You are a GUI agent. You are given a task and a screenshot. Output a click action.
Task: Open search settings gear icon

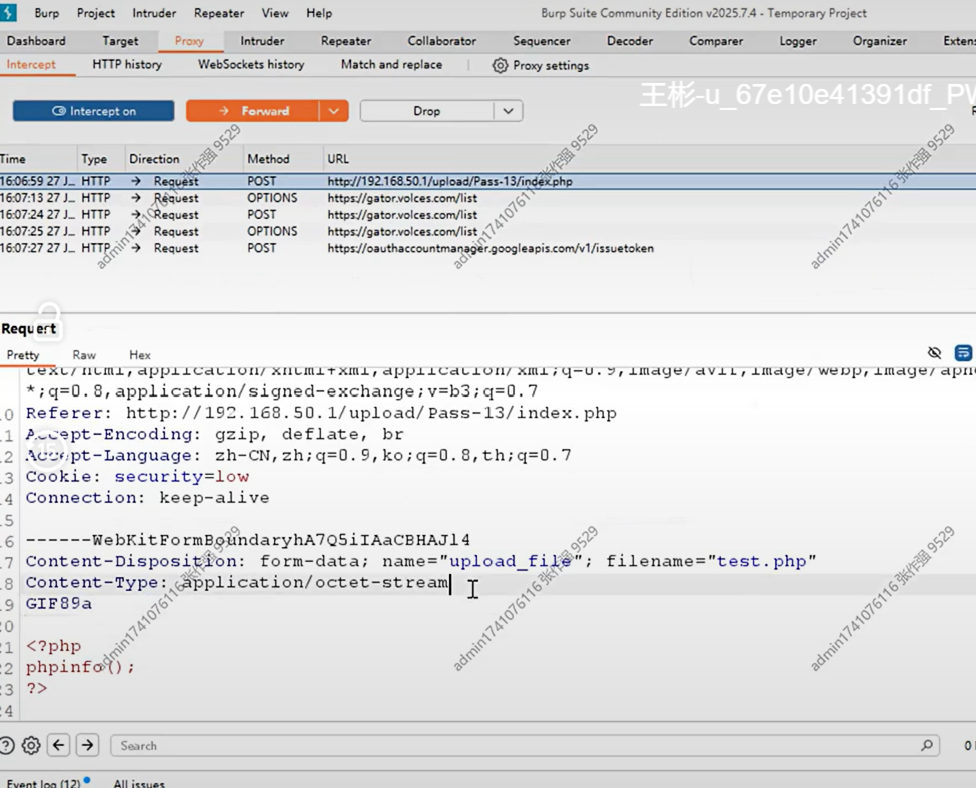(x=30, y=745)
